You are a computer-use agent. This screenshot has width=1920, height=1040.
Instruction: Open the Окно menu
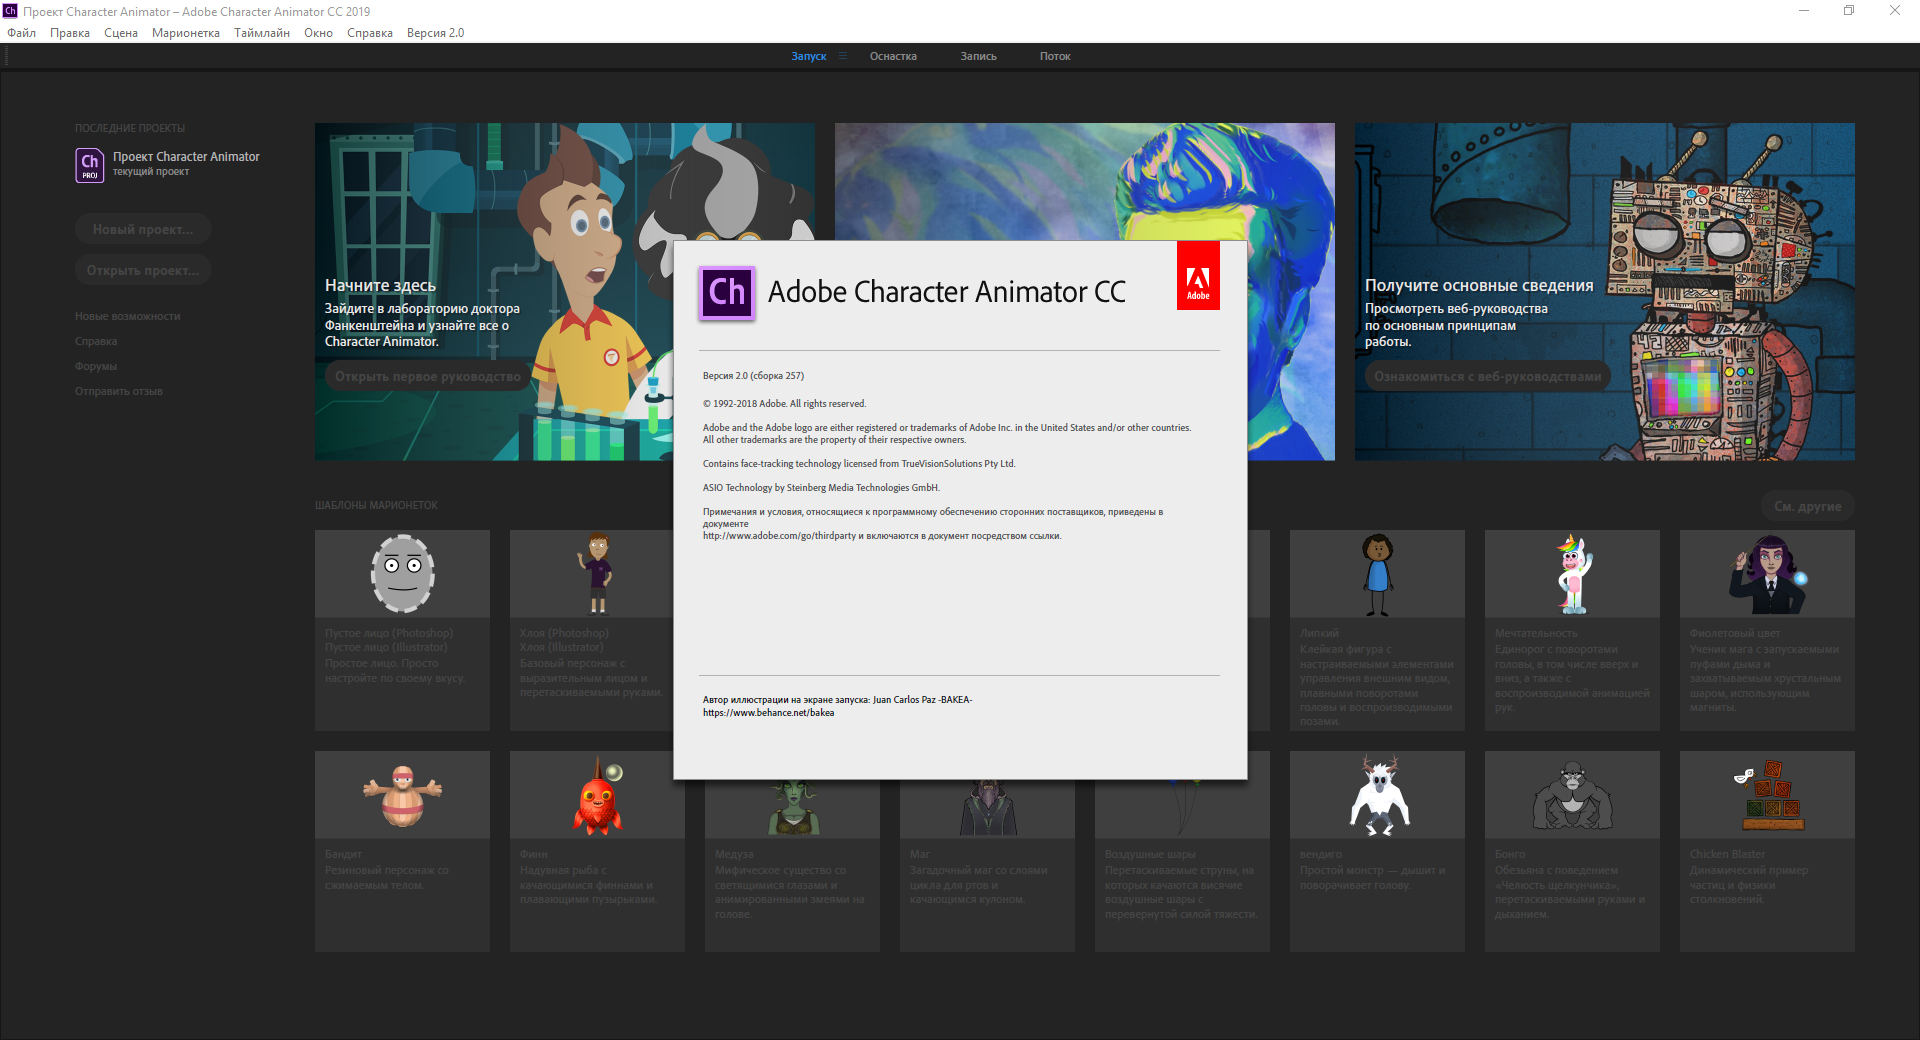point(318,33)
